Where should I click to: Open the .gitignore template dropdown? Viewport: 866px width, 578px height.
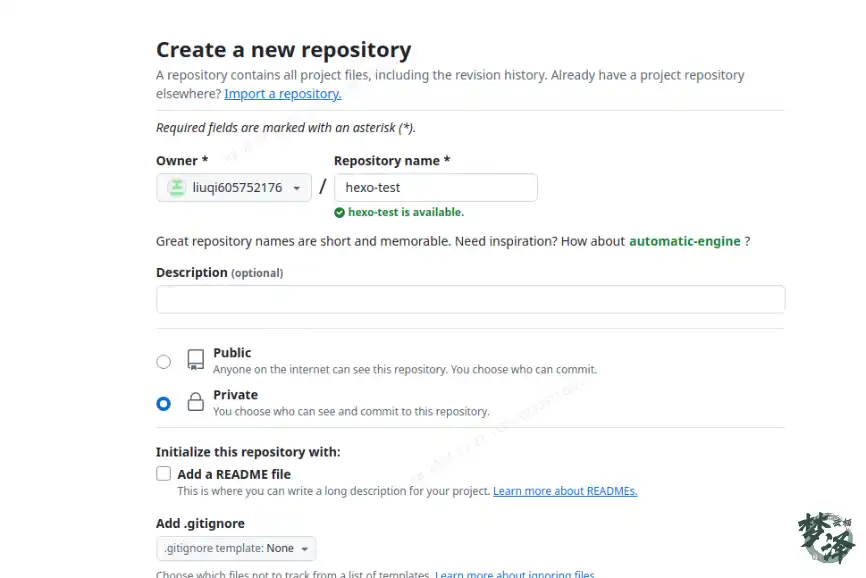(x=236, y=548)
